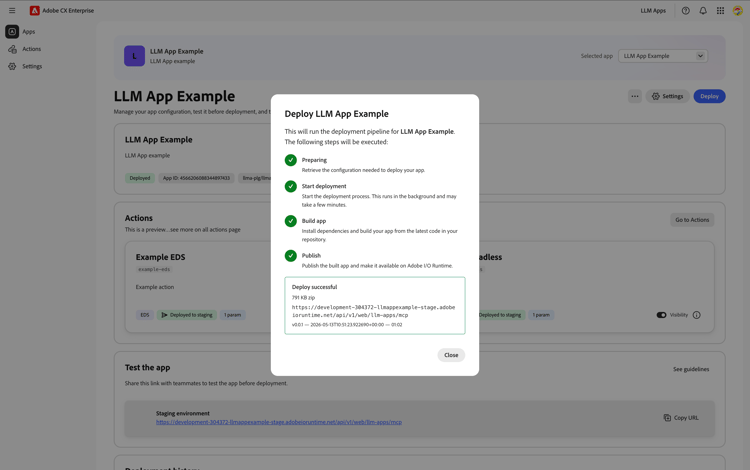Click Example EDS Deployed to staging badge

tap(187, 315)
